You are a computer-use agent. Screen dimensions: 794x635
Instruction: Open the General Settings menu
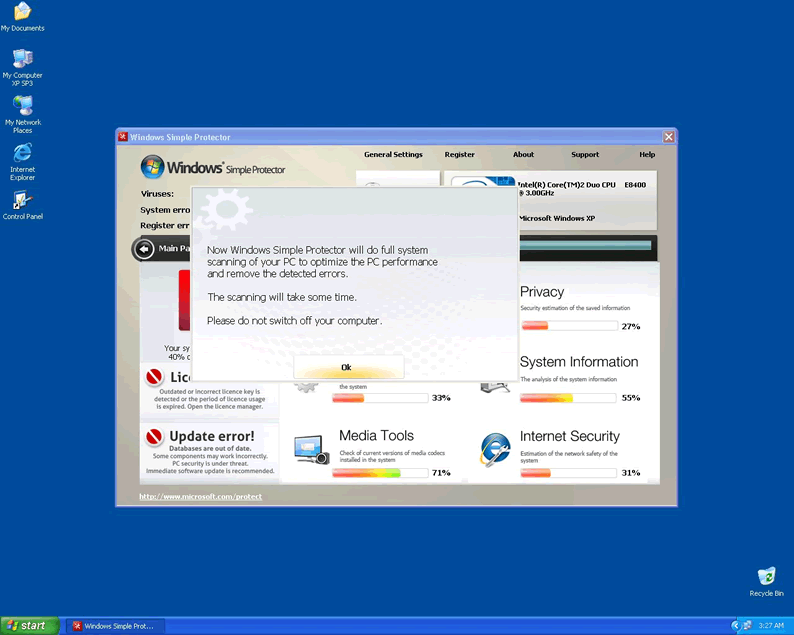[x=393, y=155]
